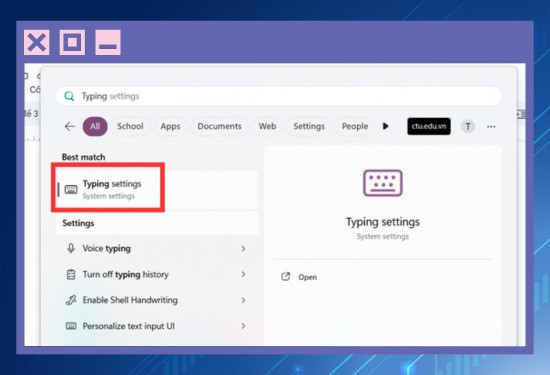Click the keyboard icon beside Typing settings result

coord(71,190)
